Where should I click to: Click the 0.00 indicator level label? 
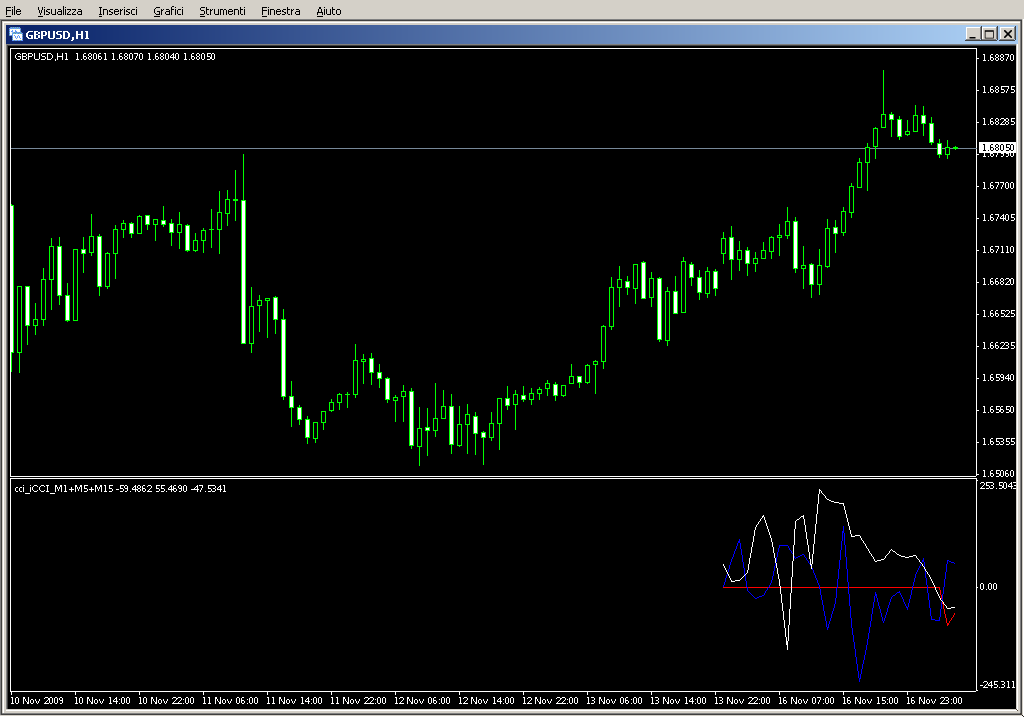click(x=988, y=587)
